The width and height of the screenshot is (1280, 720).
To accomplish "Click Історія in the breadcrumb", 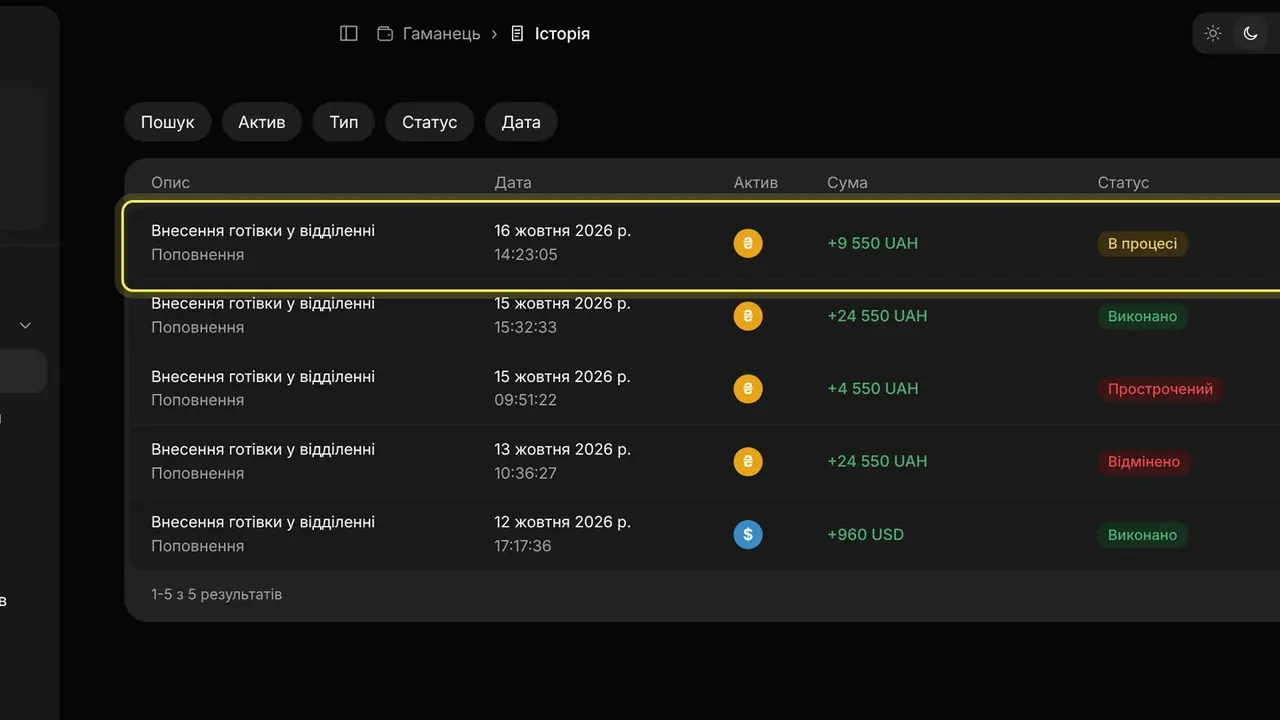I will 562,34.
